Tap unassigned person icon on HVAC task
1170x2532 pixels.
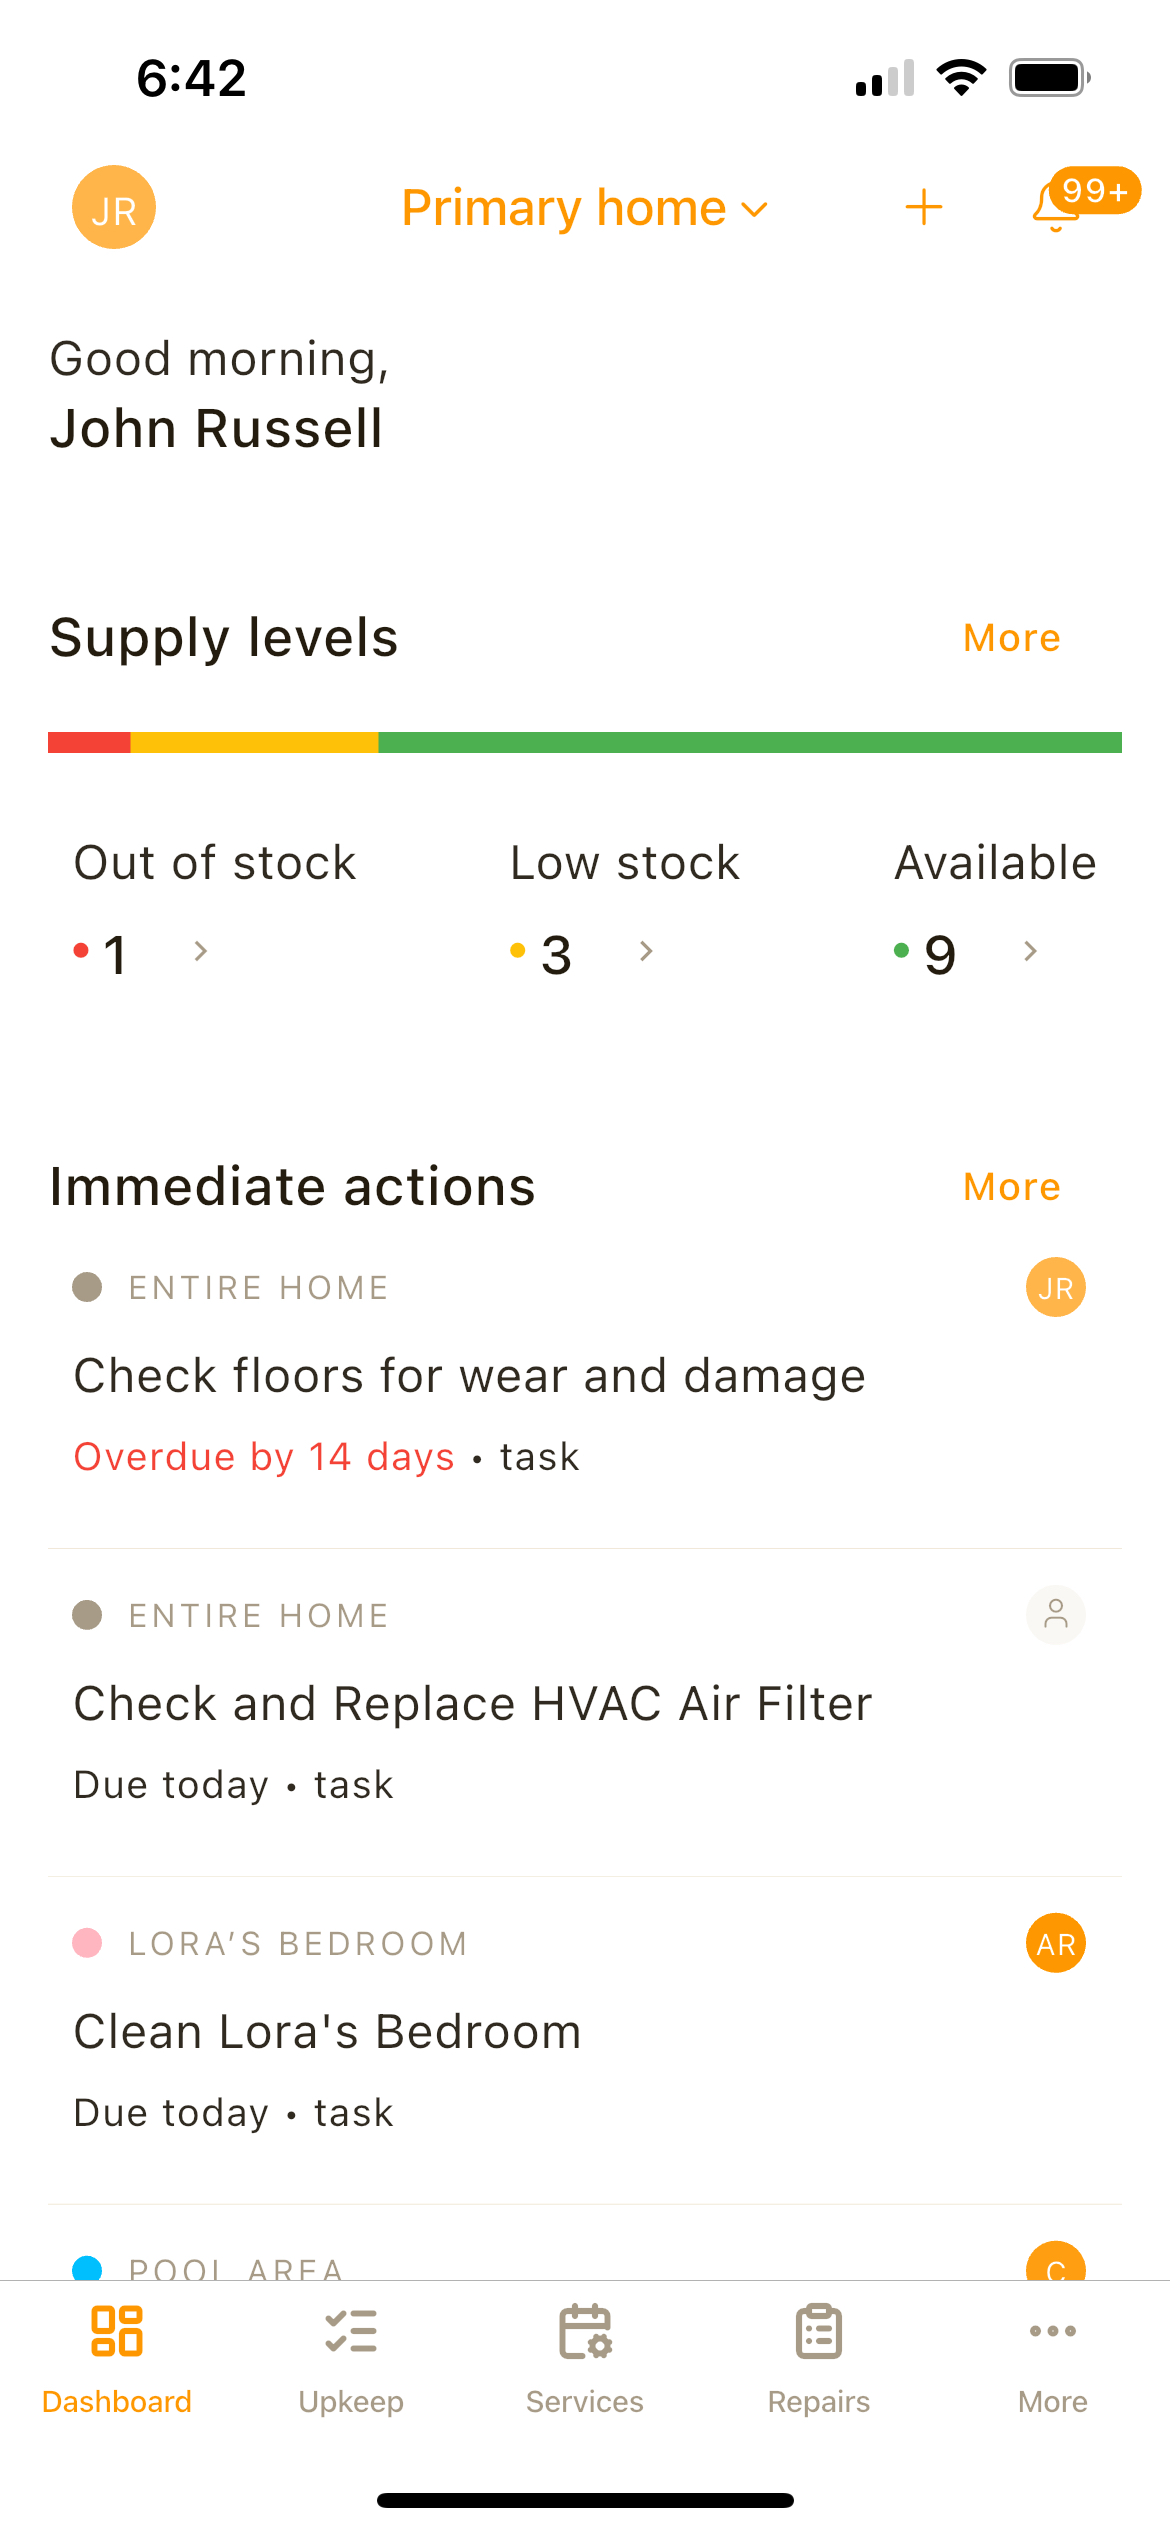pos(1055,1615)
